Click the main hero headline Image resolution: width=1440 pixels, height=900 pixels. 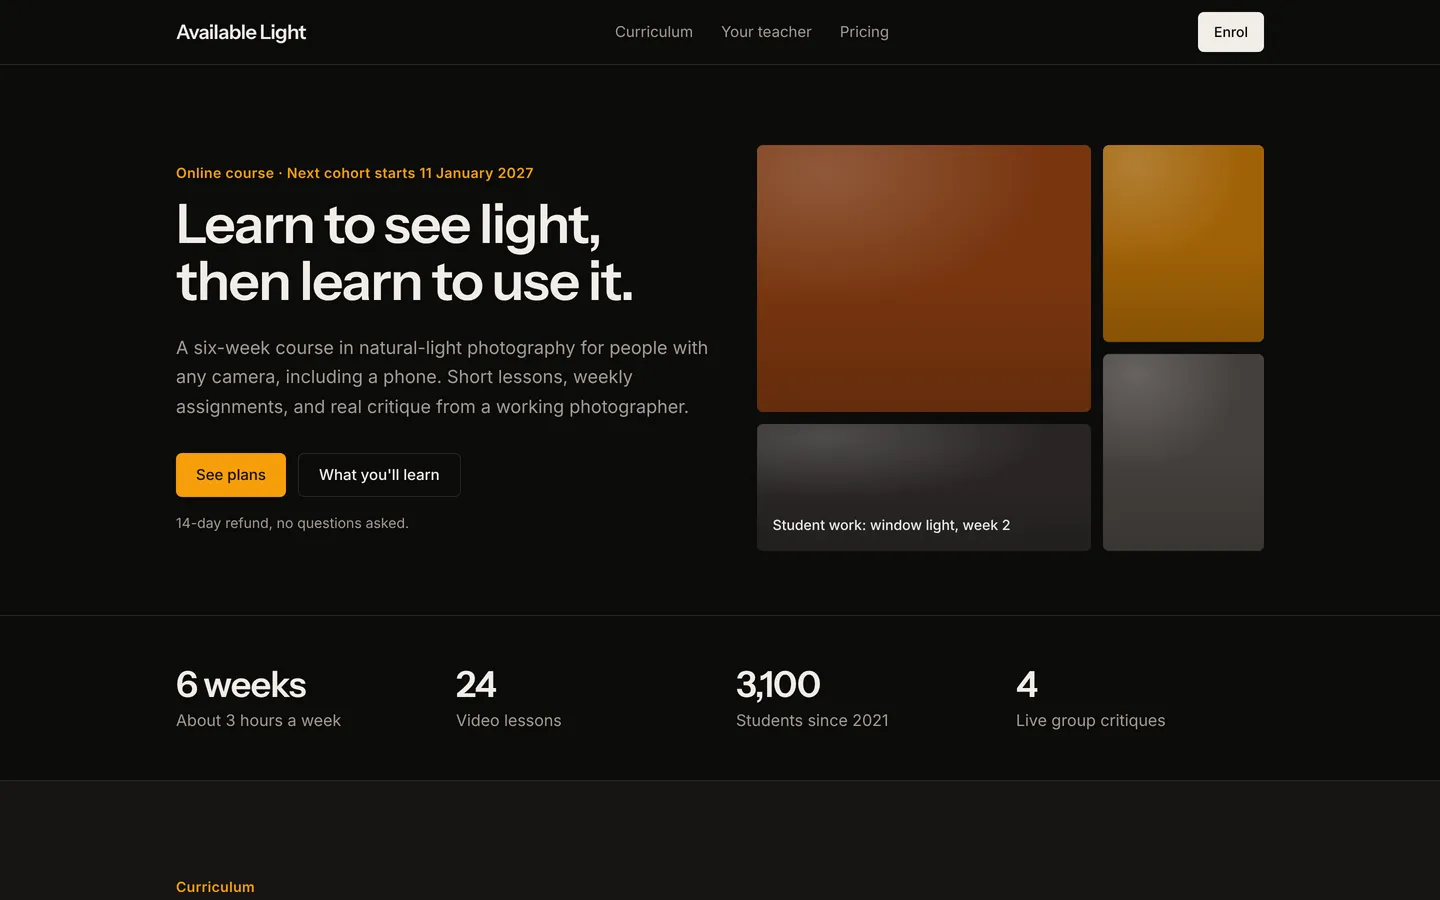405,253
